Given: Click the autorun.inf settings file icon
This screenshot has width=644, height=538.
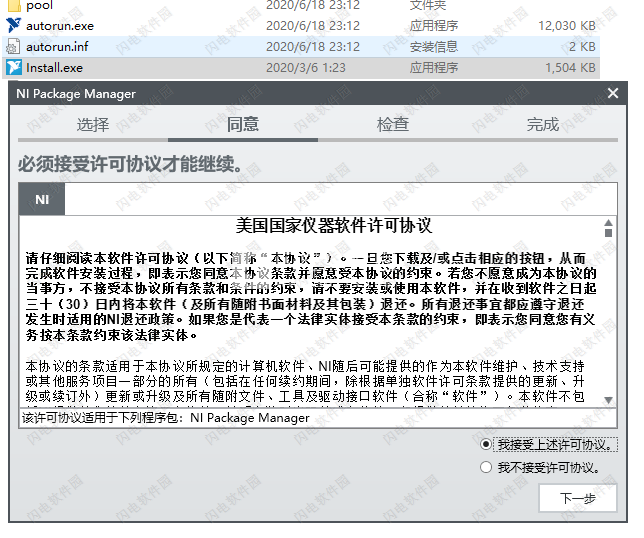Looking at the screenshot, I should pyautogui.click(x=13, y=46).
